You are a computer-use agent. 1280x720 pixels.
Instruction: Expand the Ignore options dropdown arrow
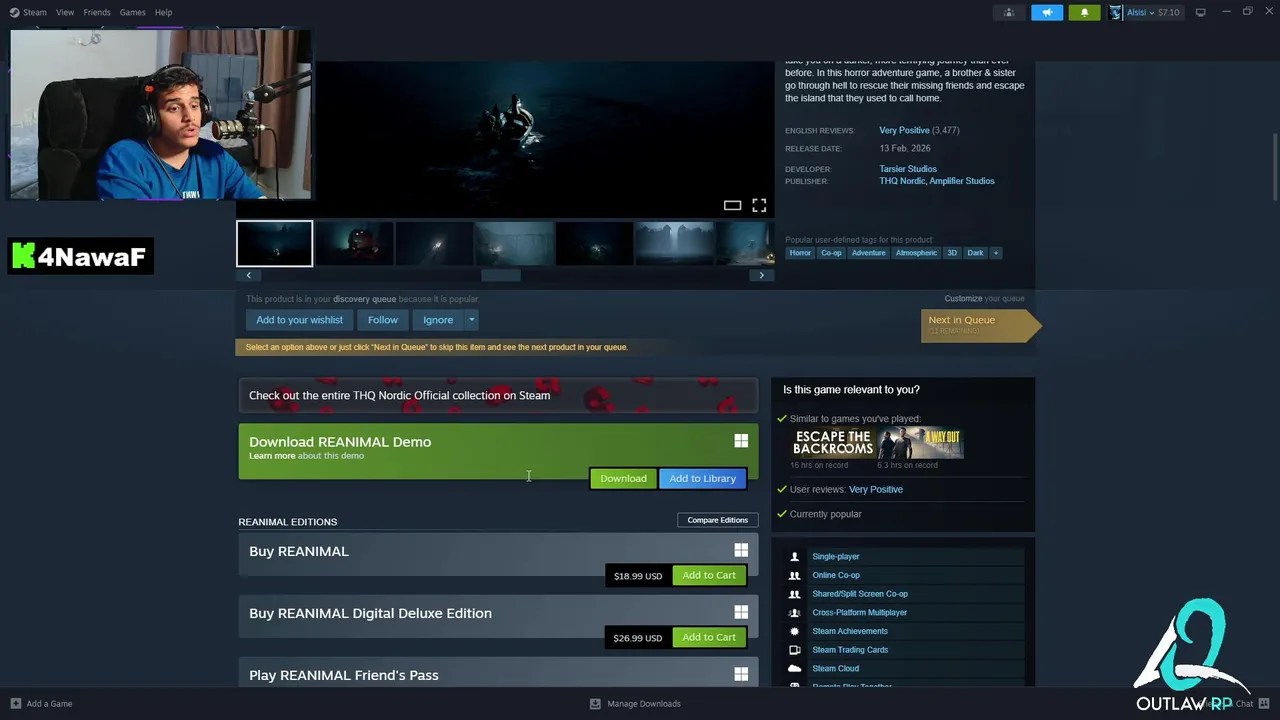point(471,320)
